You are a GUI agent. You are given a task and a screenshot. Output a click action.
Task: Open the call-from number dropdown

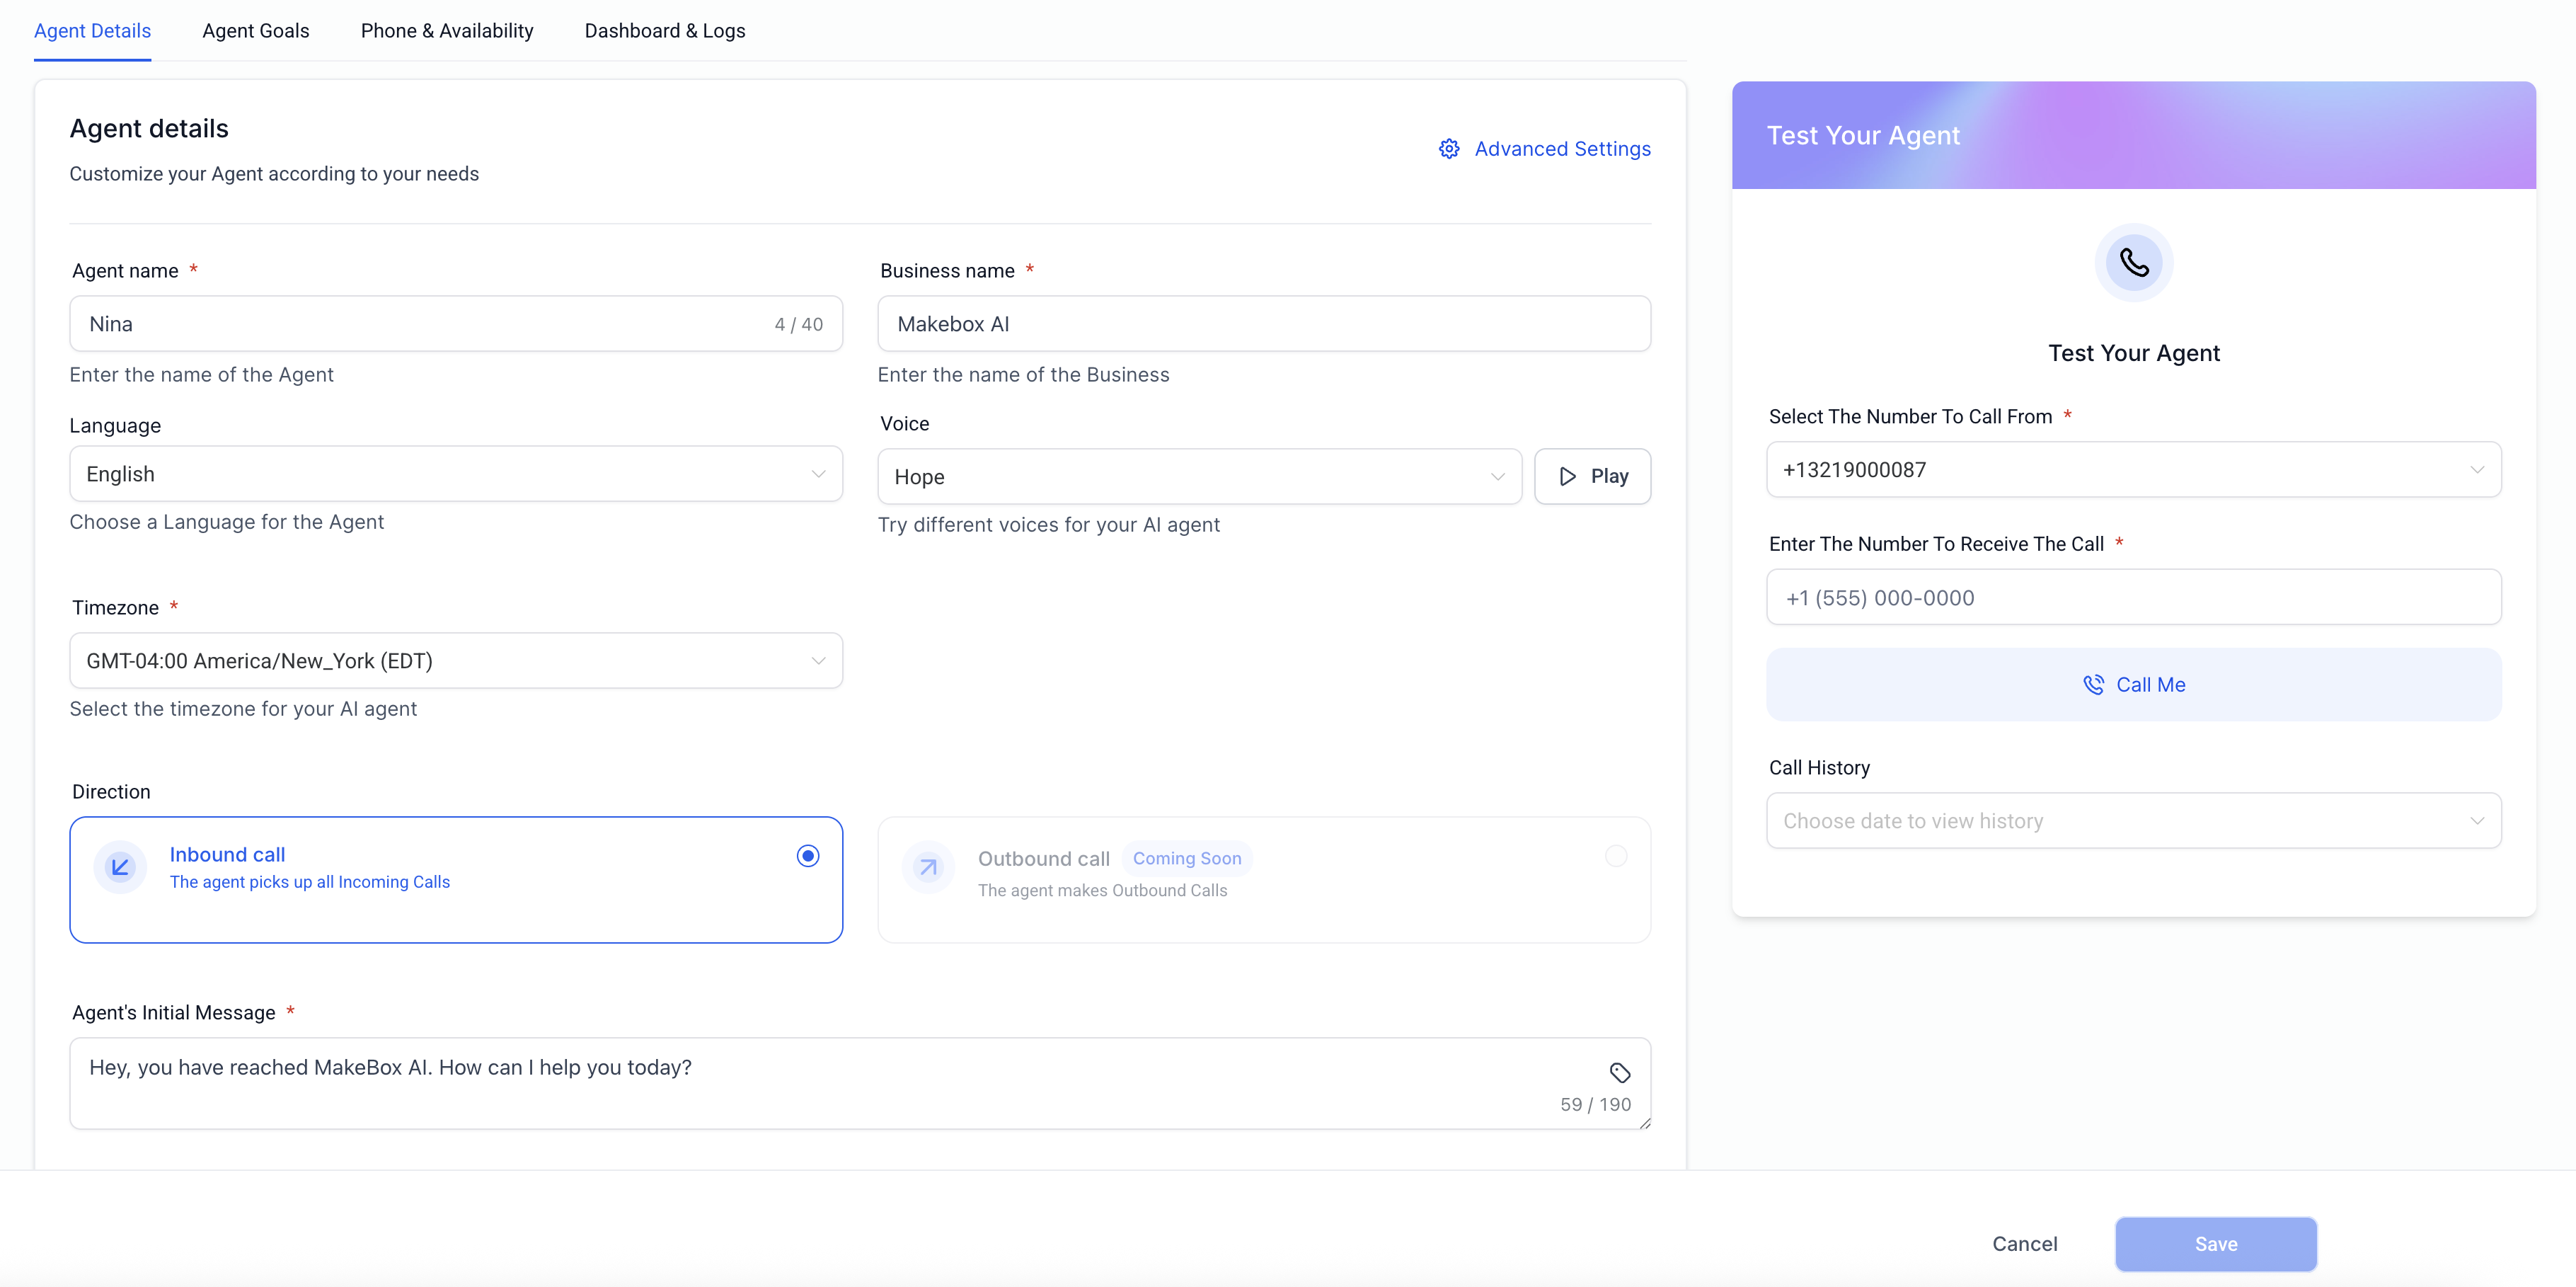[x=2133, y=470]
